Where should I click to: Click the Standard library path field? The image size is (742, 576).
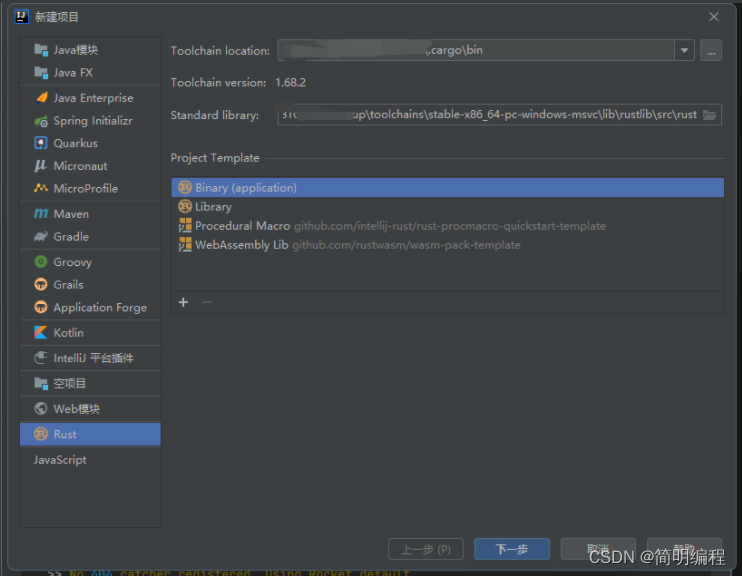tap(499, 115)
